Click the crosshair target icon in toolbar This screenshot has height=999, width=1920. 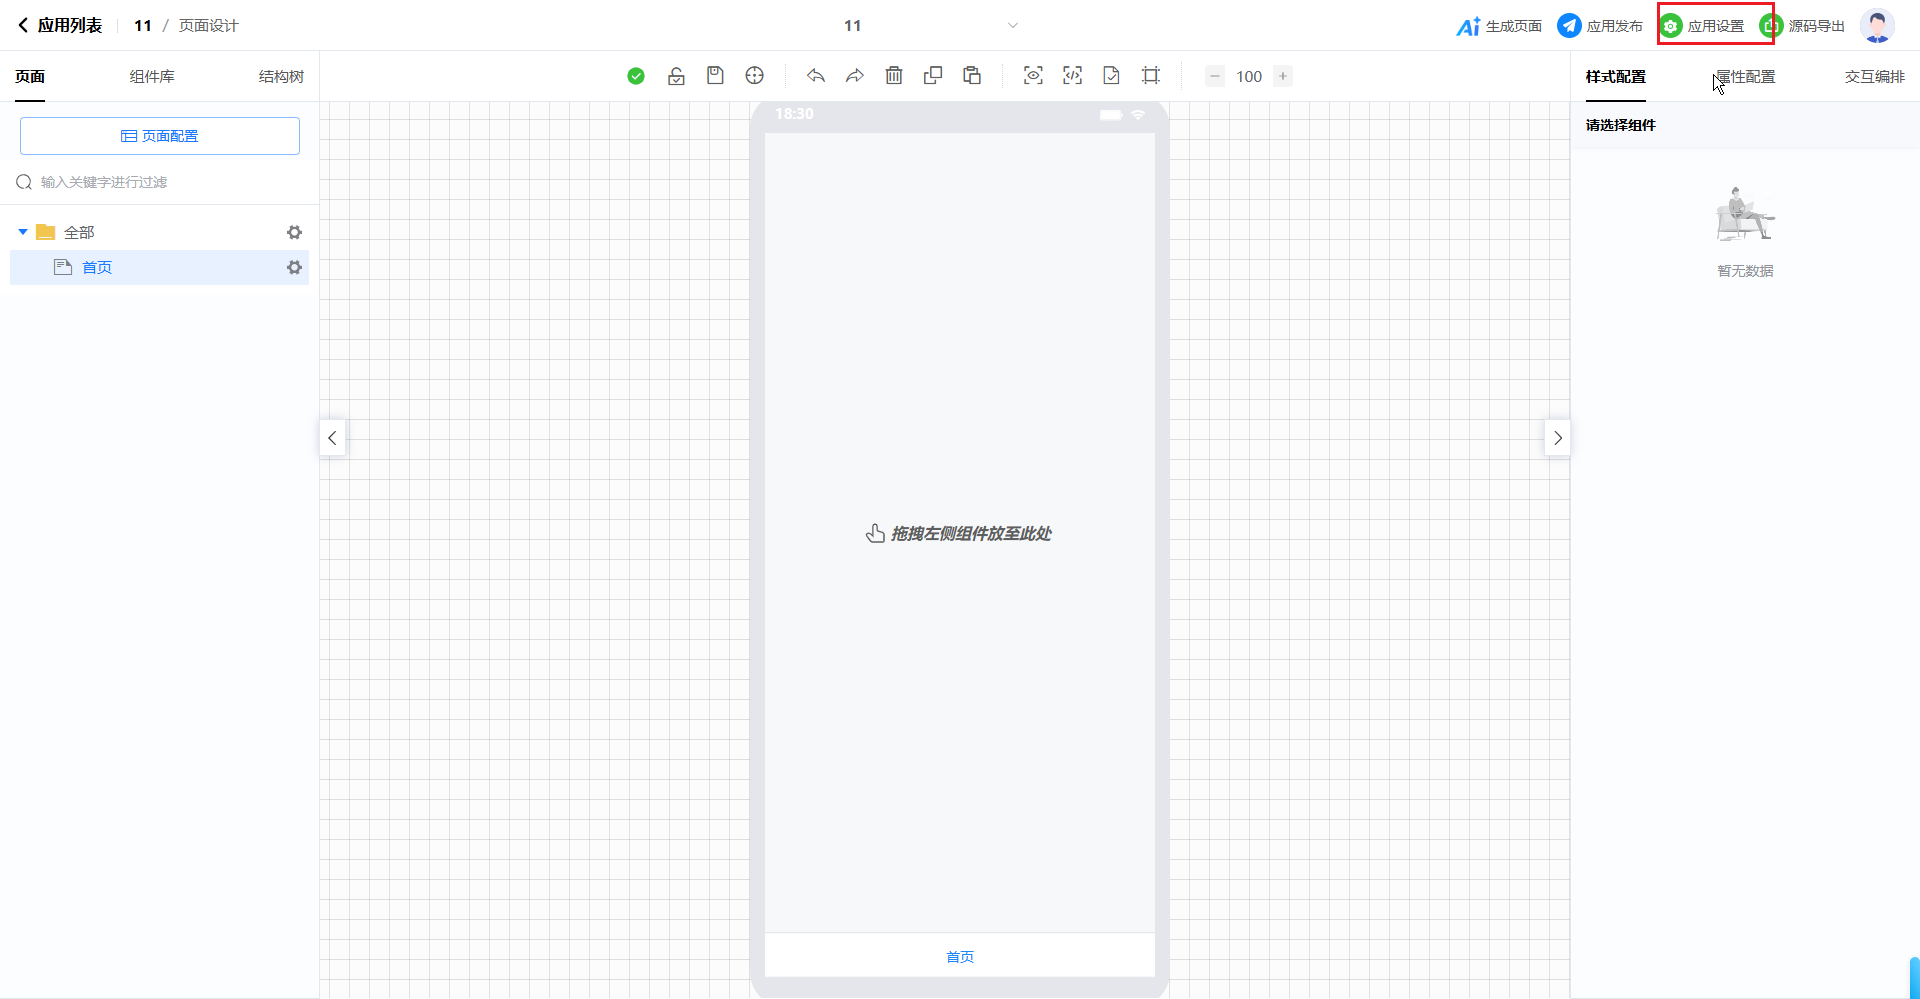pyautogui.click(x=755, y=76)
